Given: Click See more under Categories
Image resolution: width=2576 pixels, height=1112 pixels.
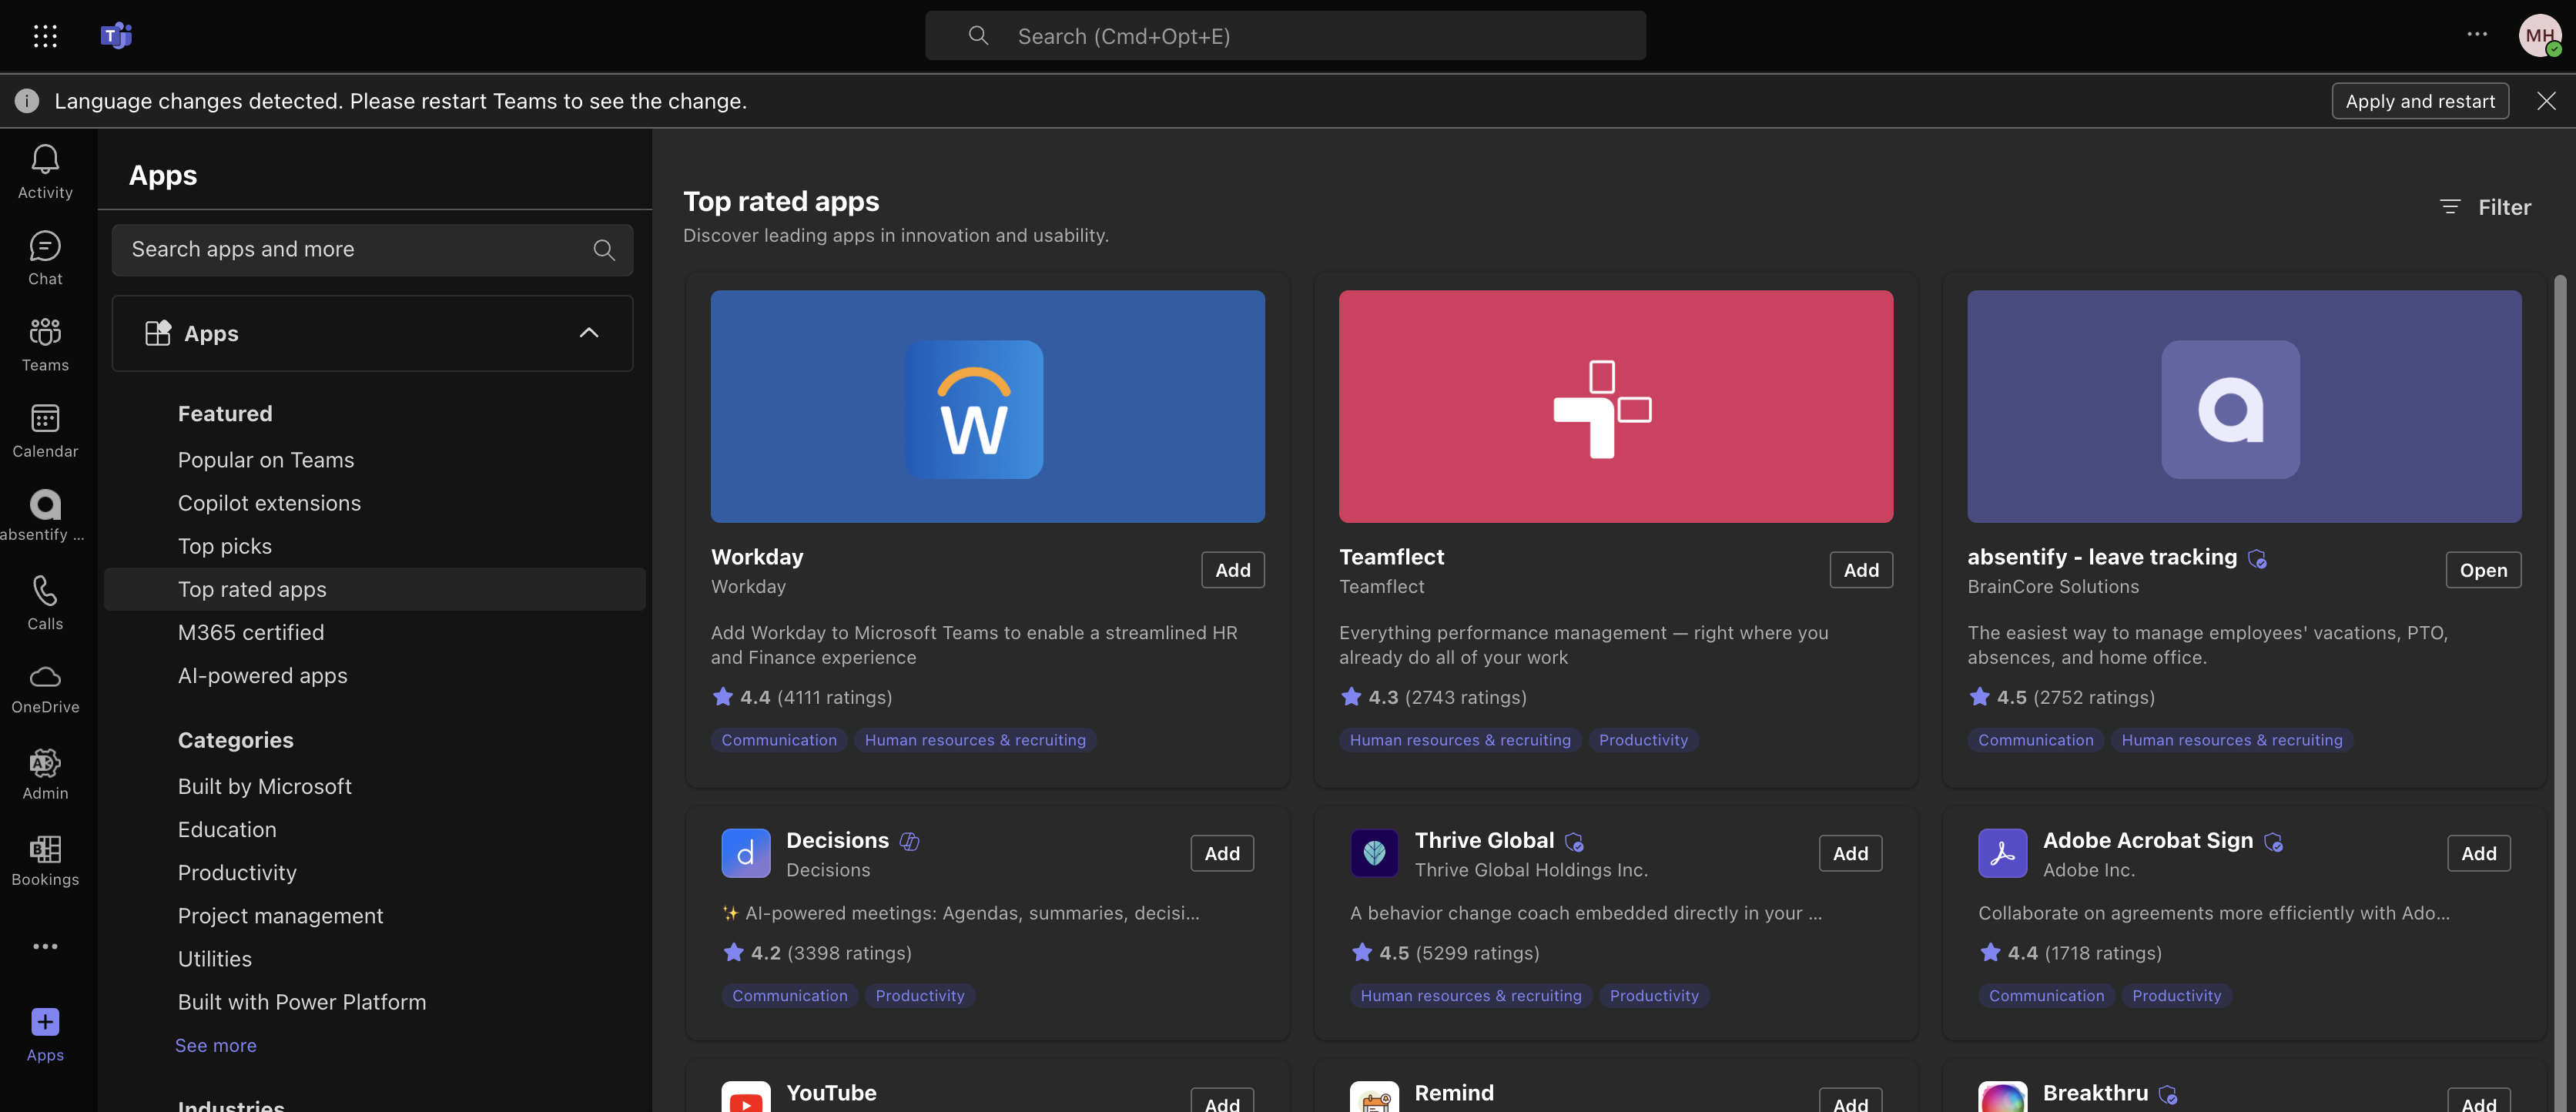Looking at the screenshot, I should [x=216, y=1045].
